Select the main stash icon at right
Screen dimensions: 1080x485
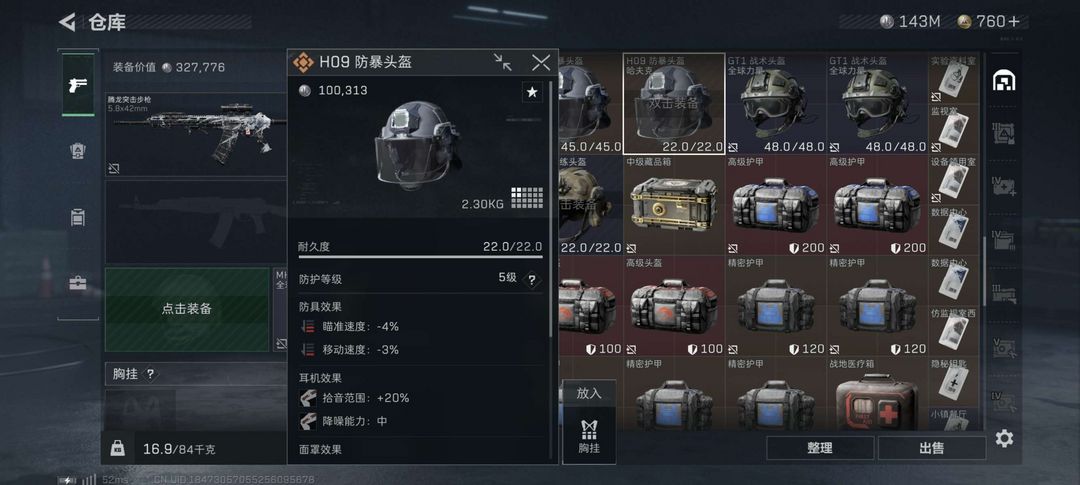pos(1004,81)
